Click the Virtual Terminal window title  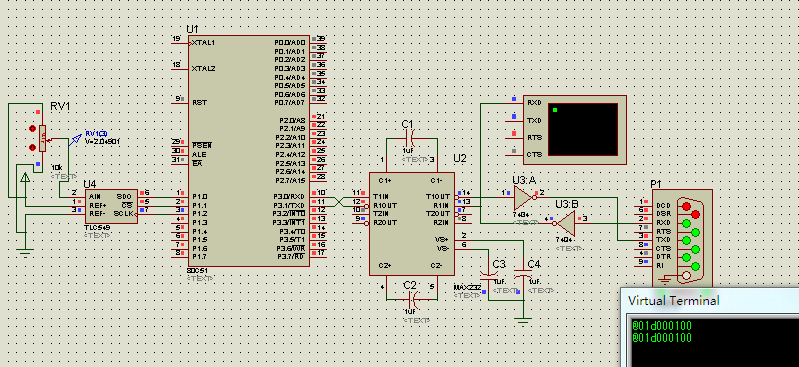pyautogui.click(x=674, y=301)
